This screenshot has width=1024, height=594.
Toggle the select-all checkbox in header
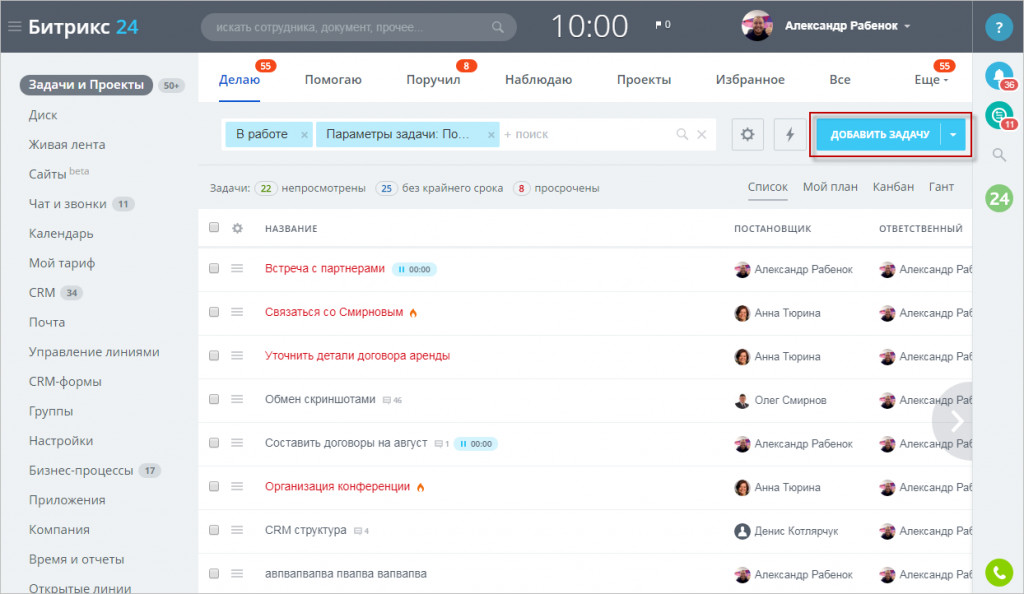tap(214, 227)
